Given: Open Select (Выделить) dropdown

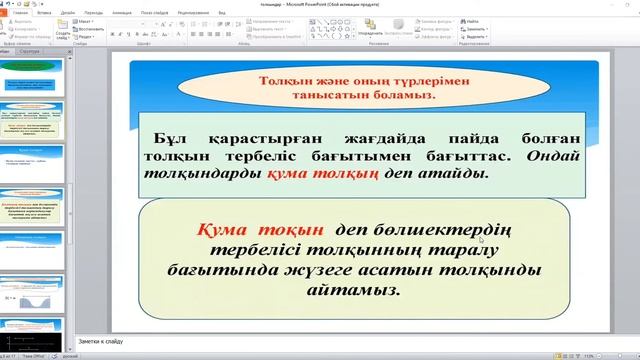Looking at the screenshot, I should pyautogui.click(x=474, y=37).
